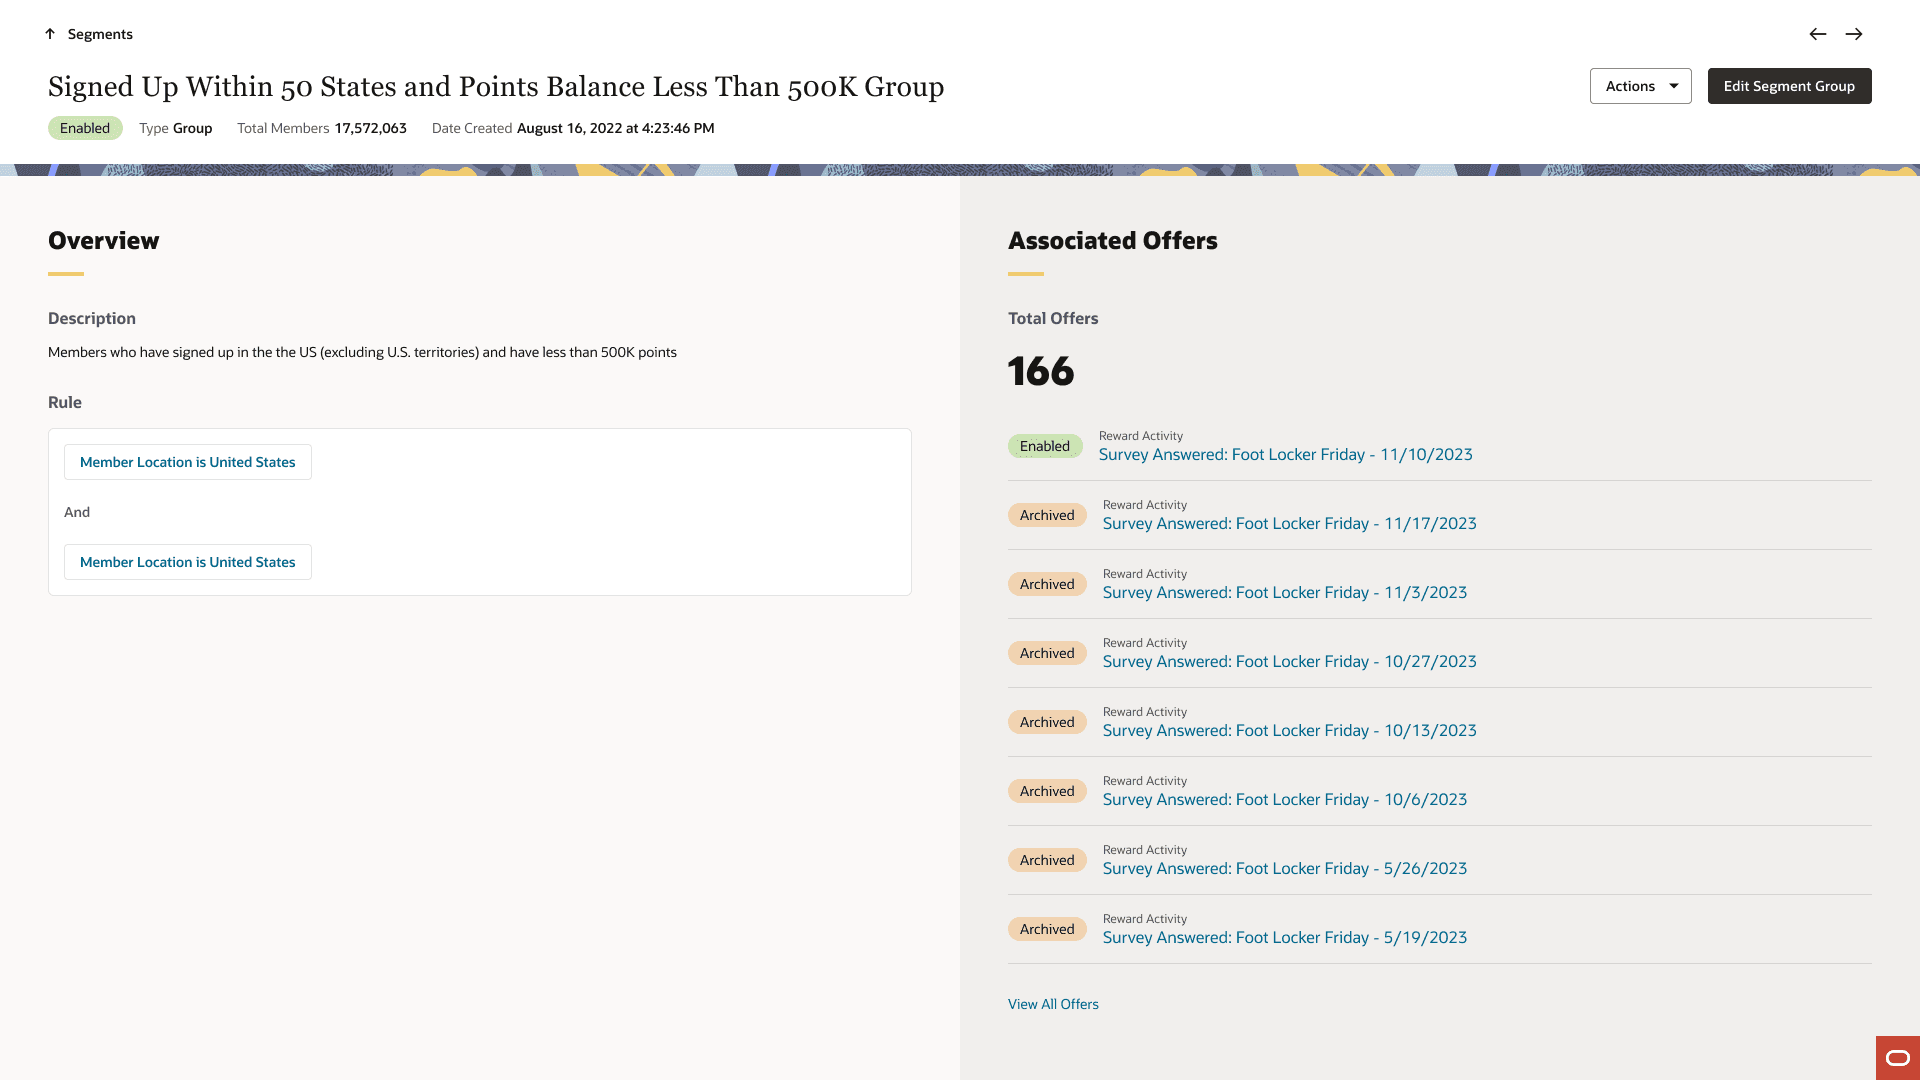
Task: Open Foot Locker Friday 11/10/2023 offer
Action: pos(1285,455)
